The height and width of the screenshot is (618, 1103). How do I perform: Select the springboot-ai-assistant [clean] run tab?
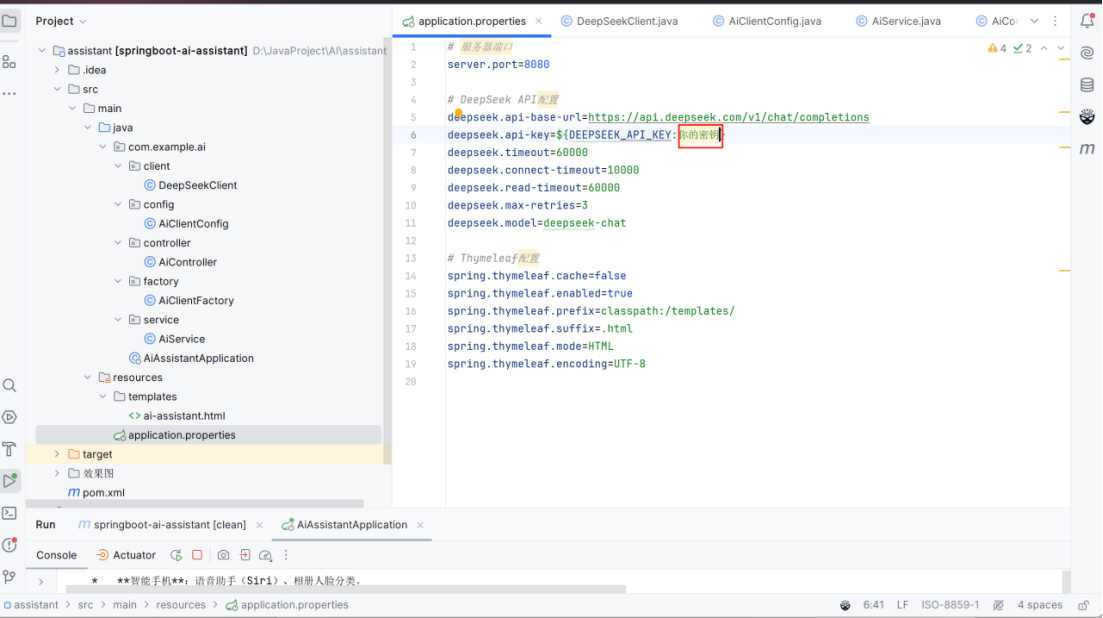click(x=162, y=524)
